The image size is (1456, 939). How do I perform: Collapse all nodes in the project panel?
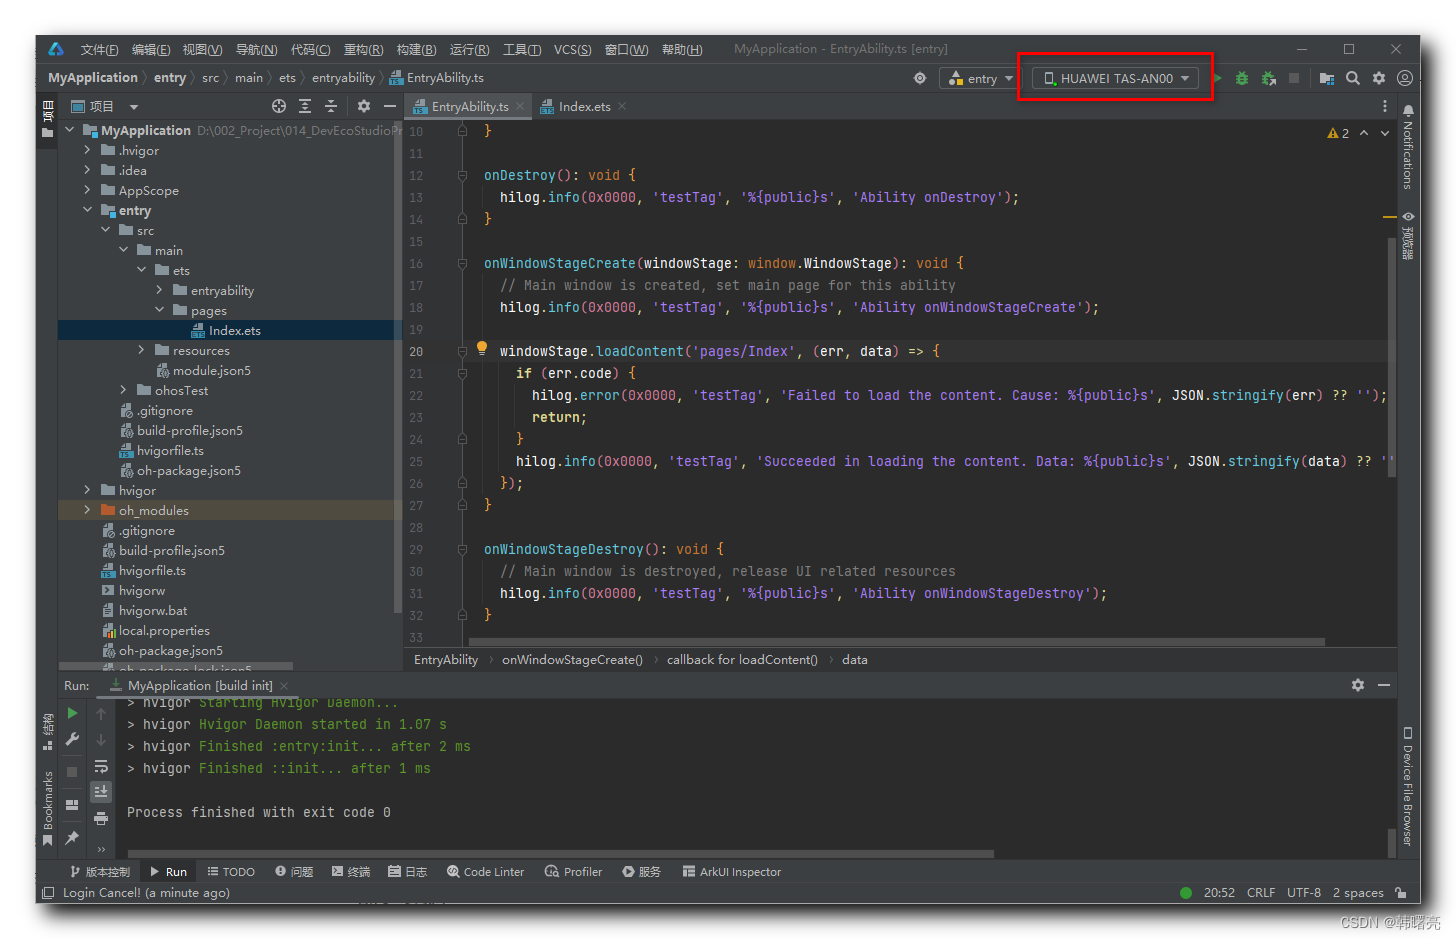point(331,106)
